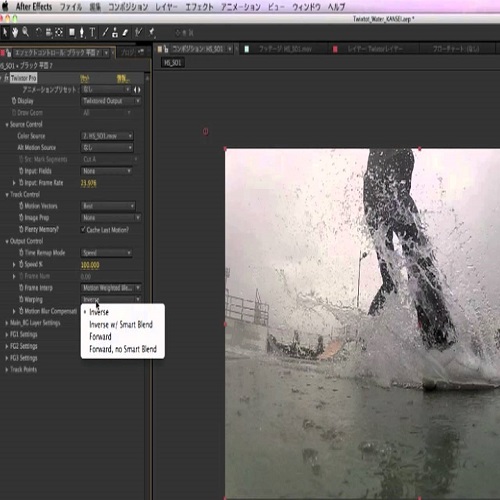This screenshot has height=500, width=500.
Task: Select the Zoom magnifier tool
Action: click(25, 32)
